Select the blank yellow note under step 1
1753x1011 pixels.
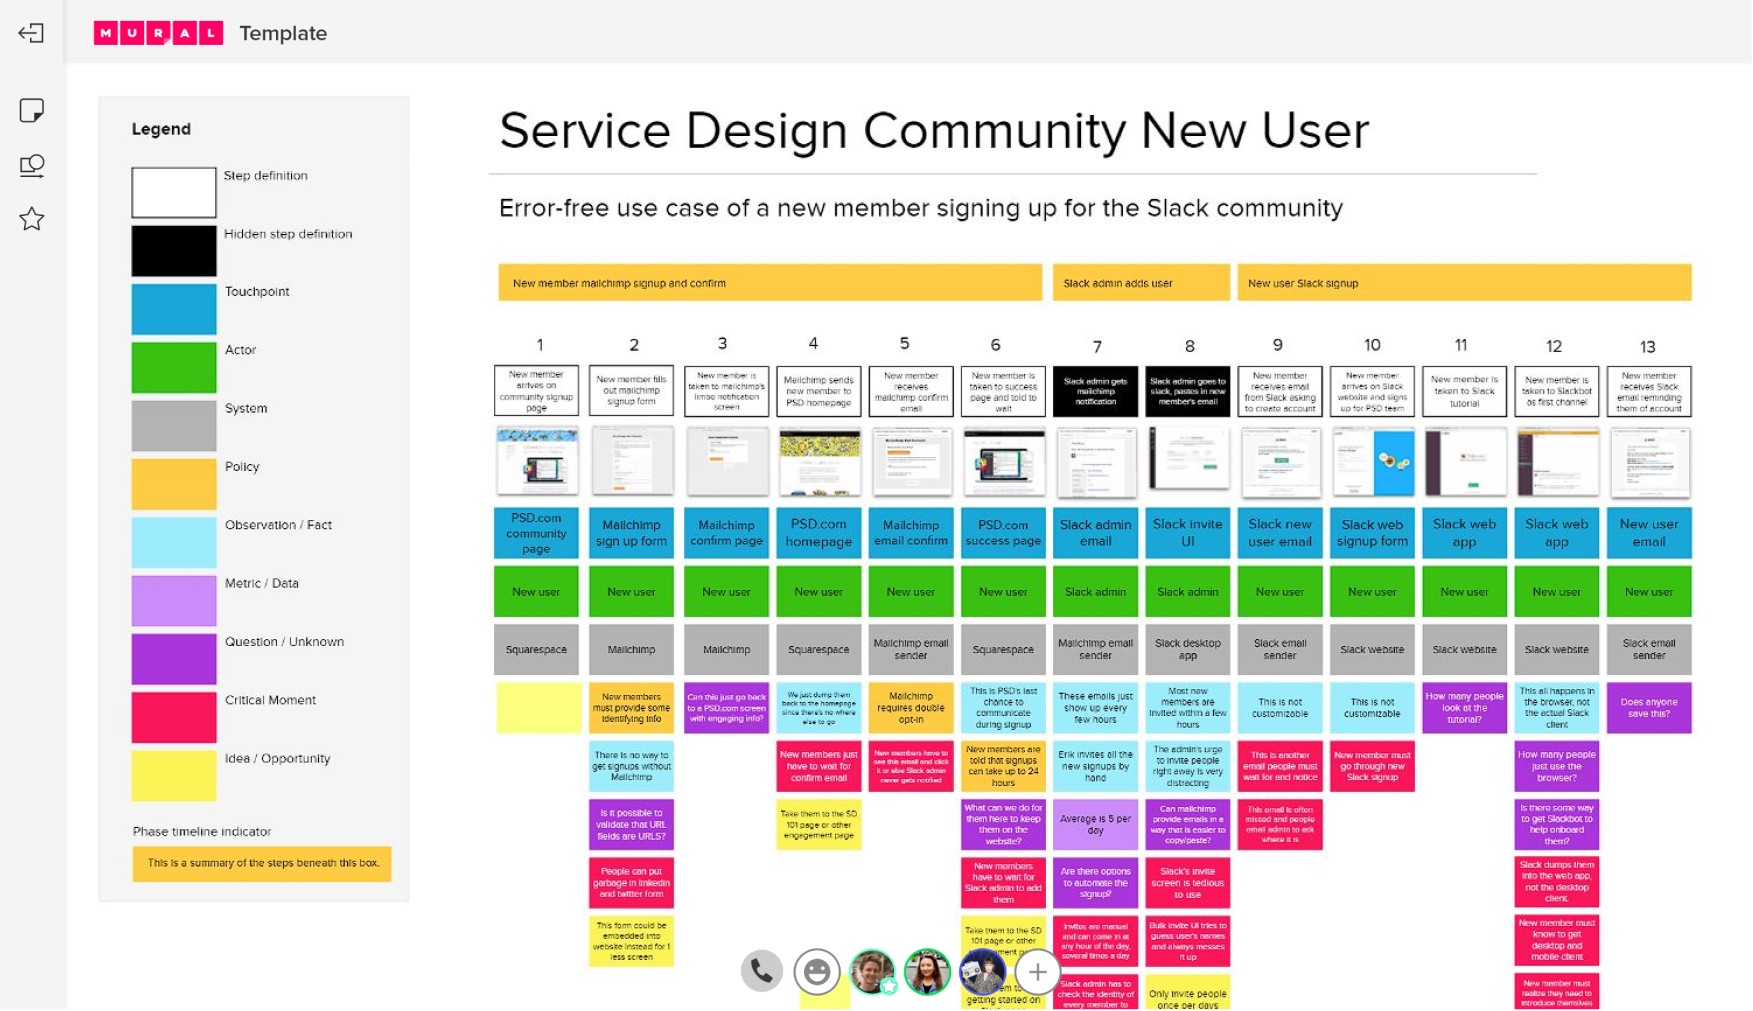coord(538,708)
